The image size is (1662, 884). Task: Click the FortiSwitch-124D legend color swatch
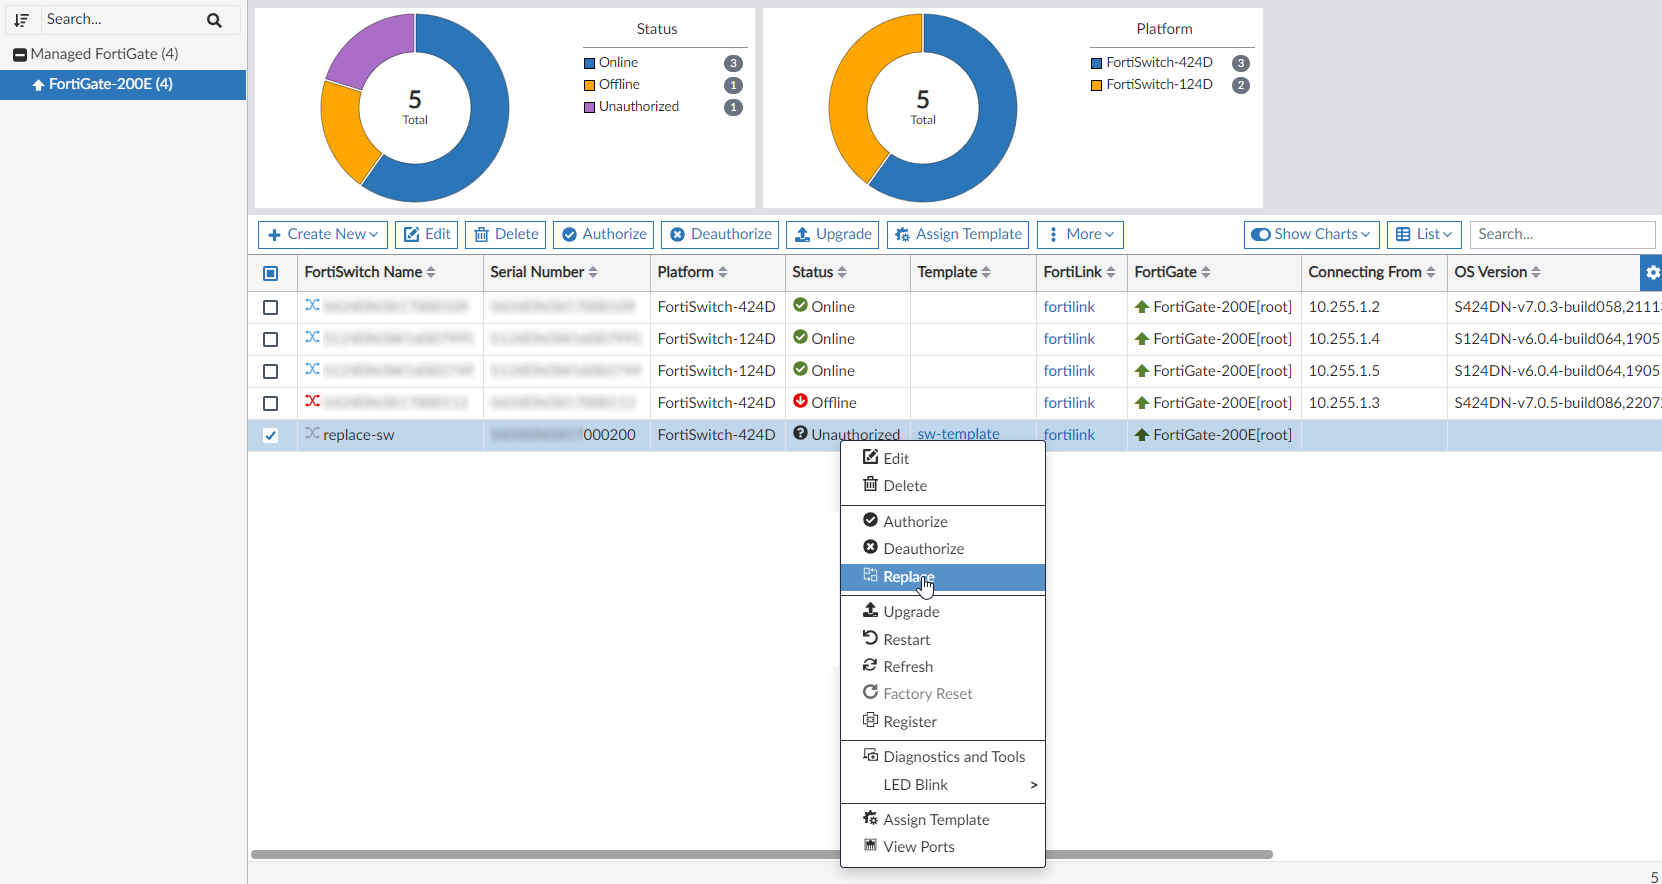pos(1097,85)
